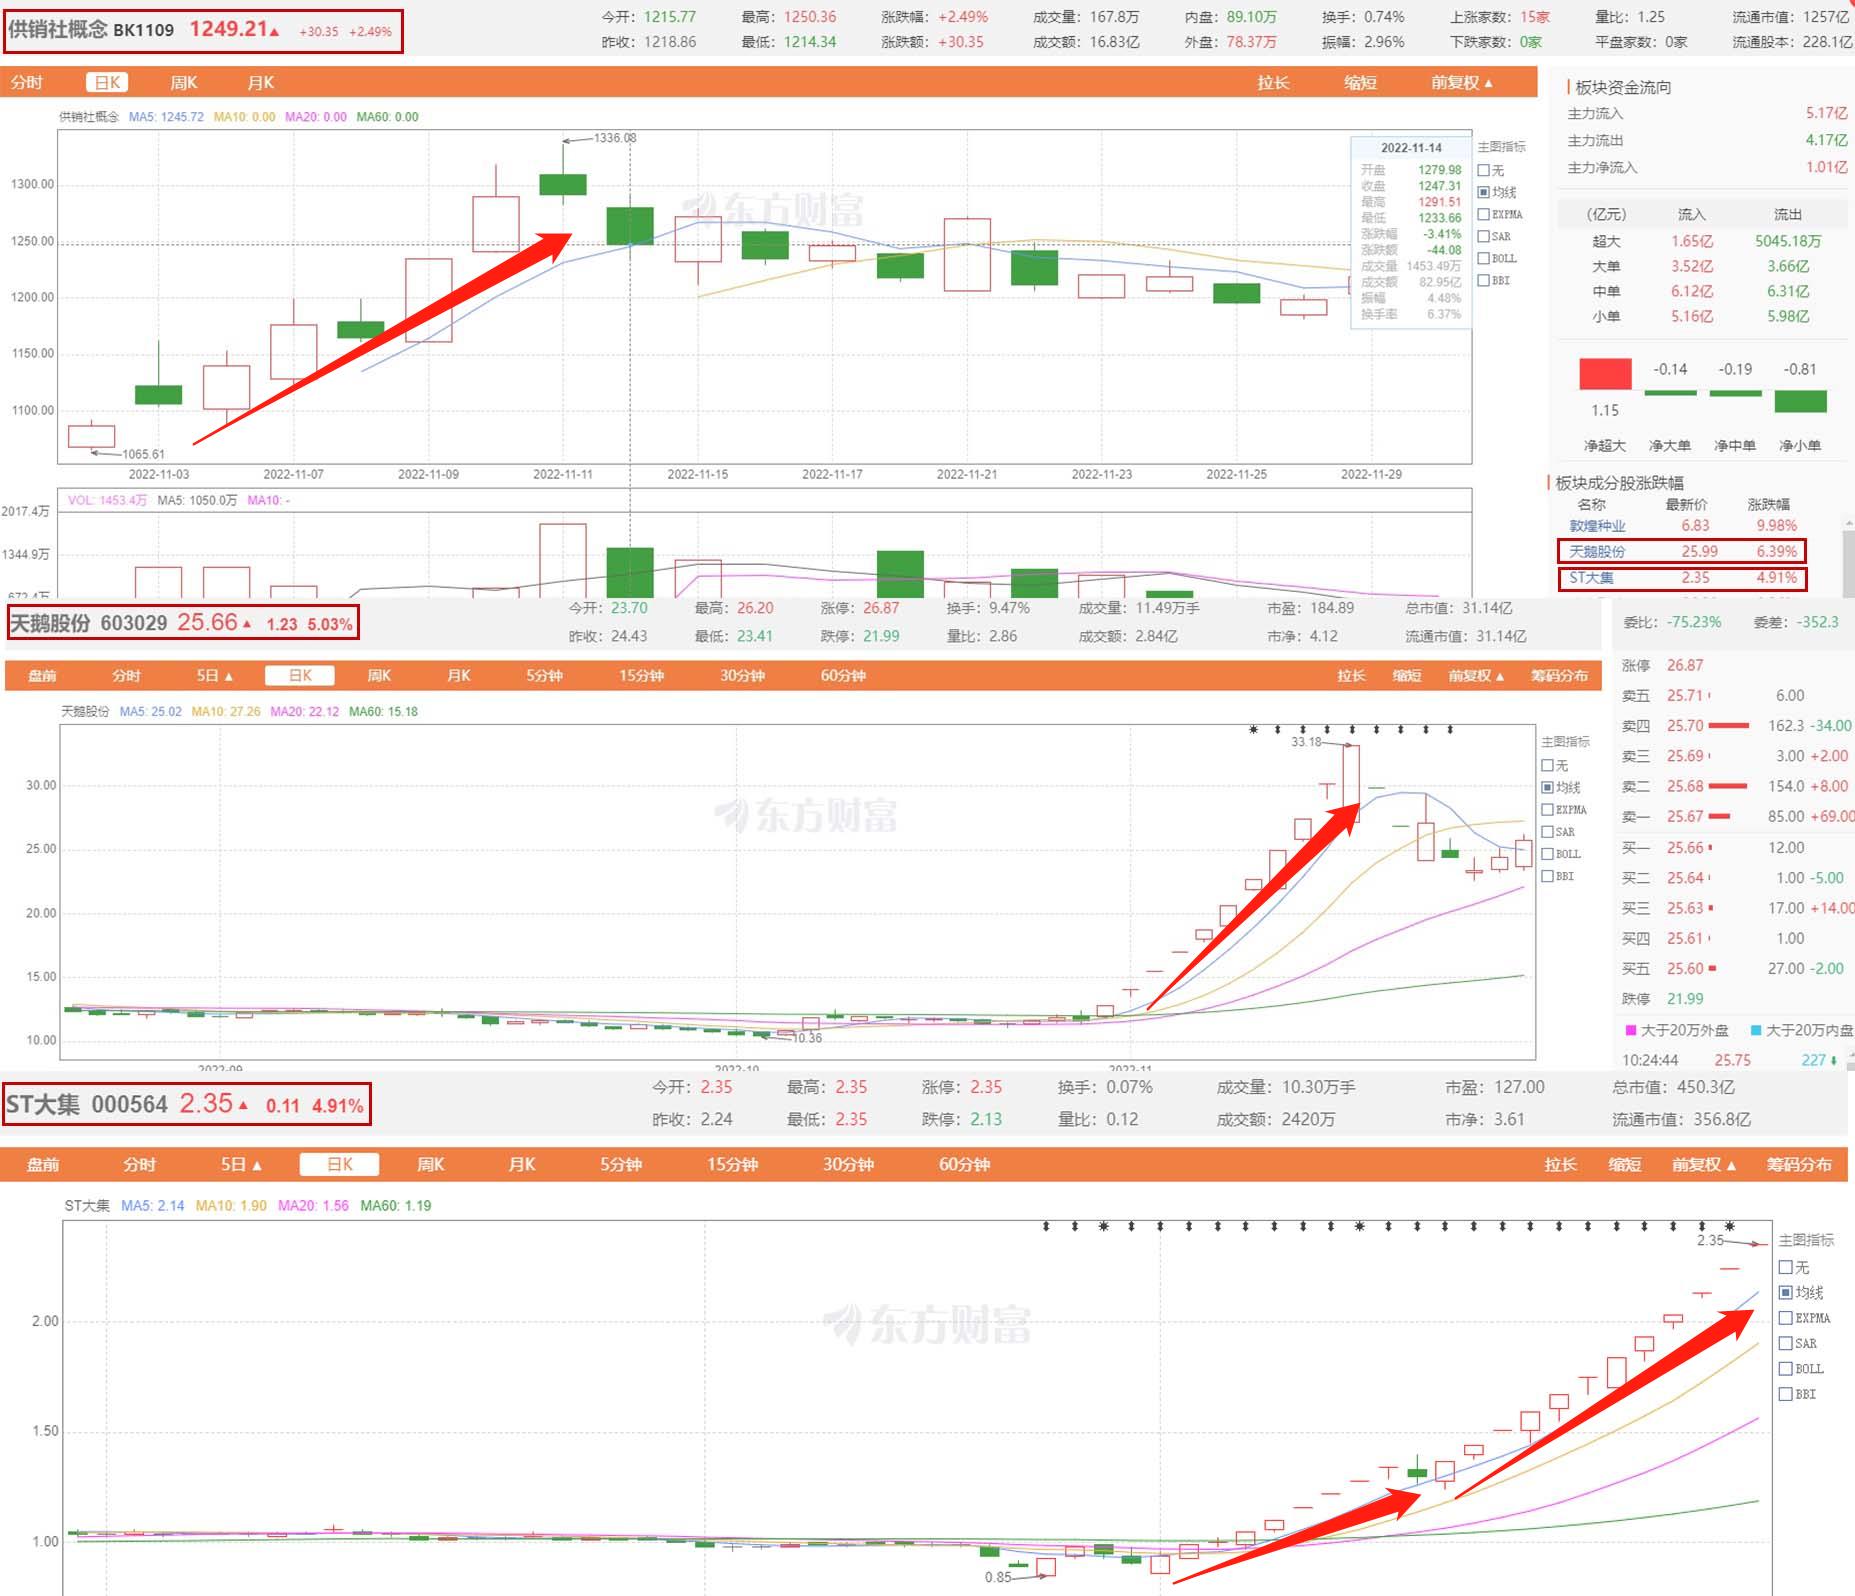This screenshot has height=1596, width=1855.
Task: Click the 净小单 green bar in fund flow
Action: point(1800,402)
